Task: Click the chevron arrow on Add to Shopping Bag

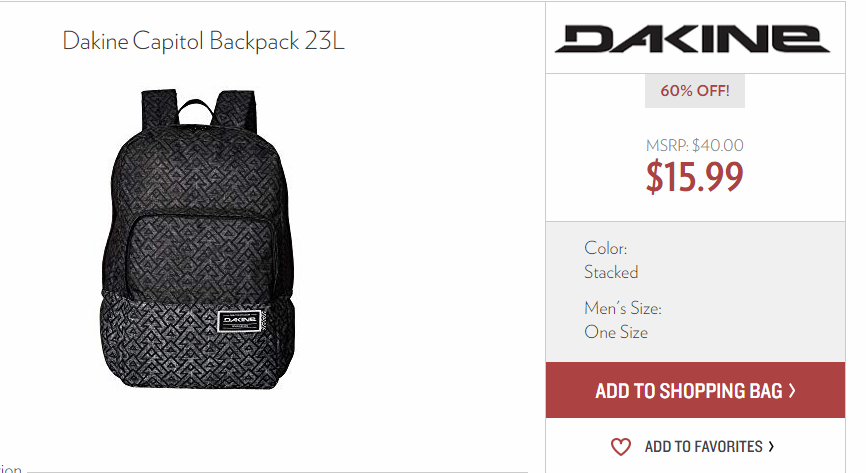Action: 792,391
